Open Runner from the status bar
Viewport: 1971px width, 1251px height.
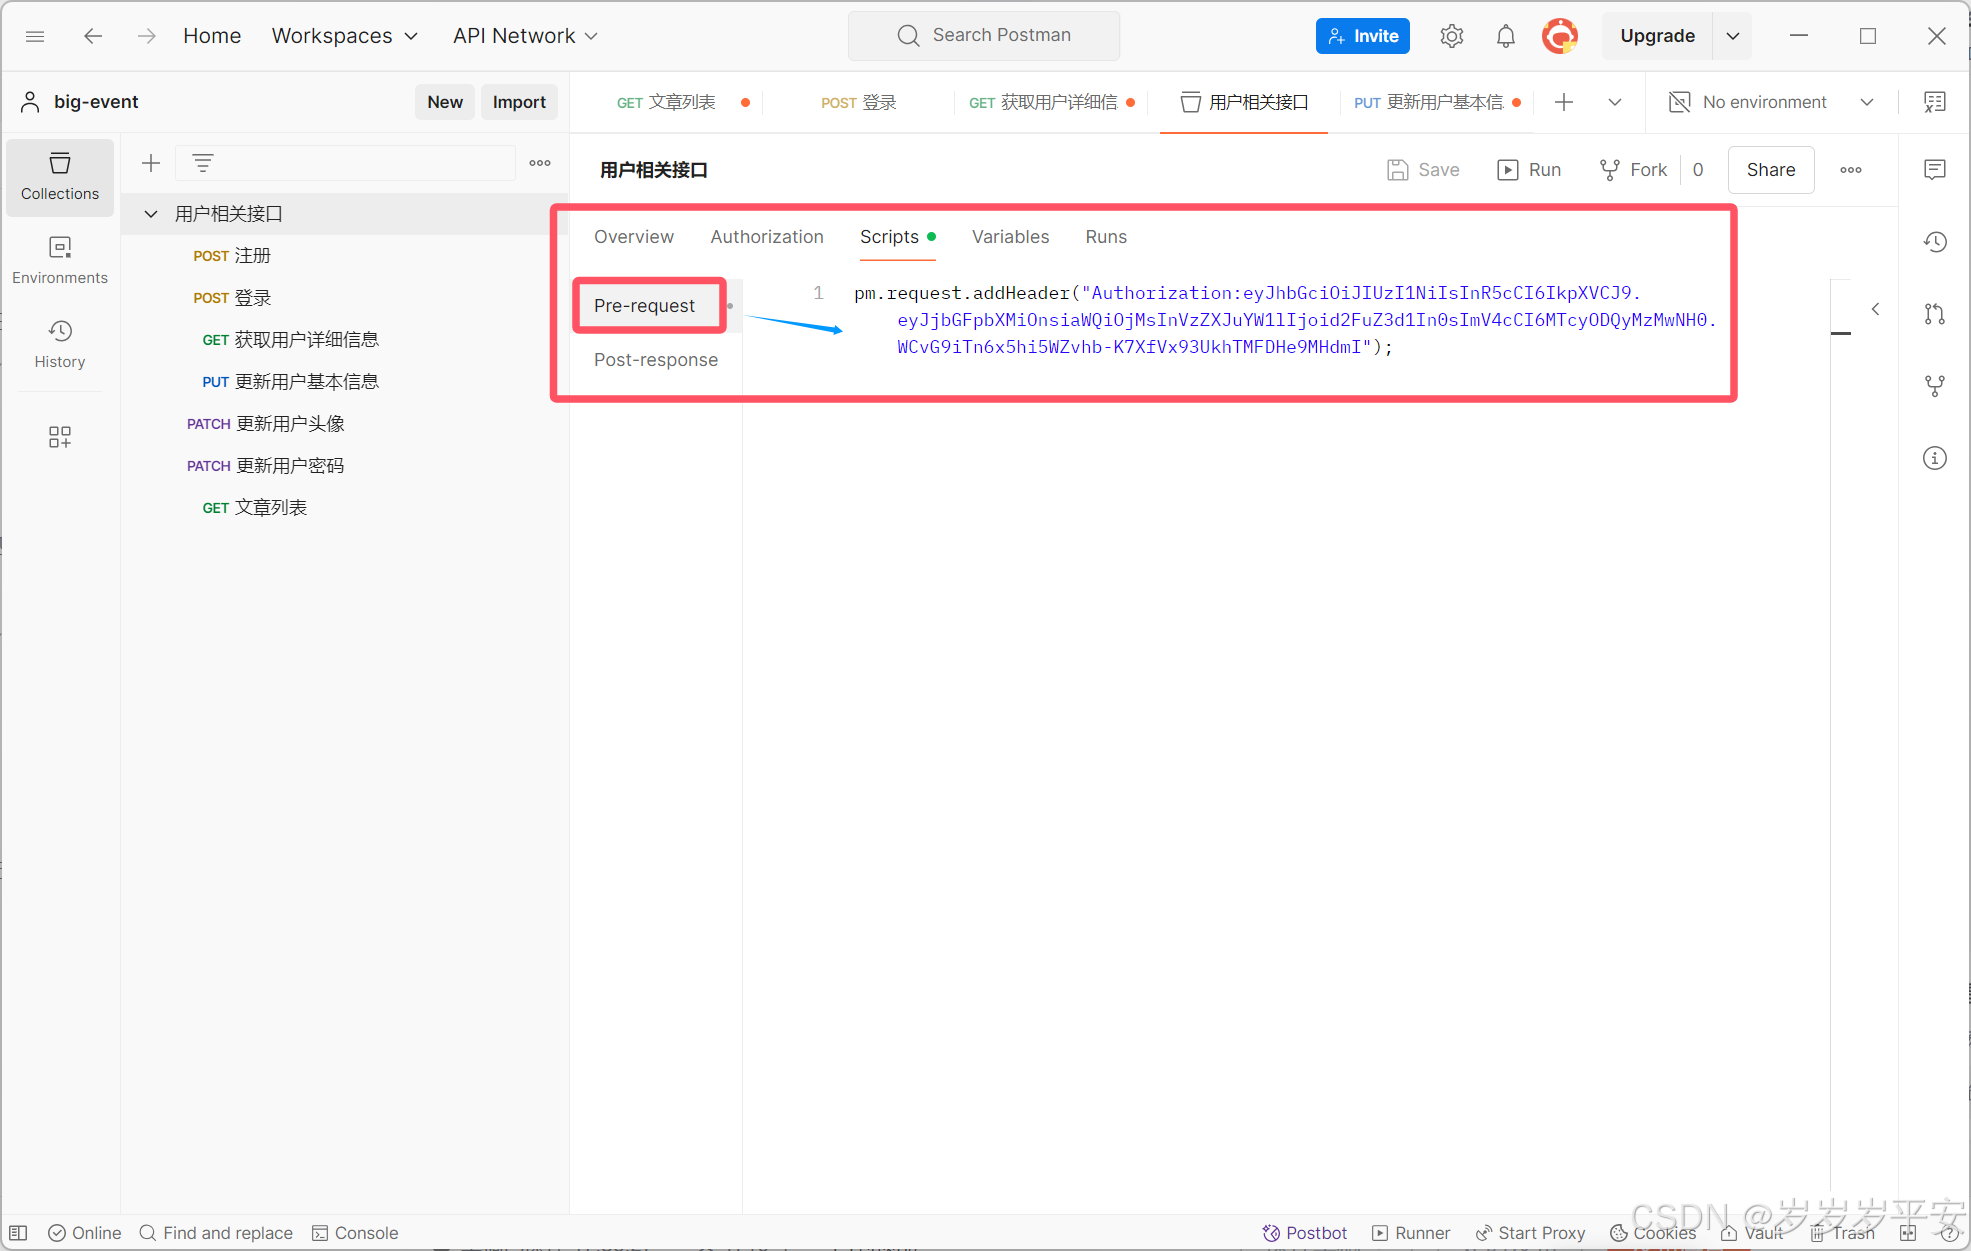click(1411, 1233)
